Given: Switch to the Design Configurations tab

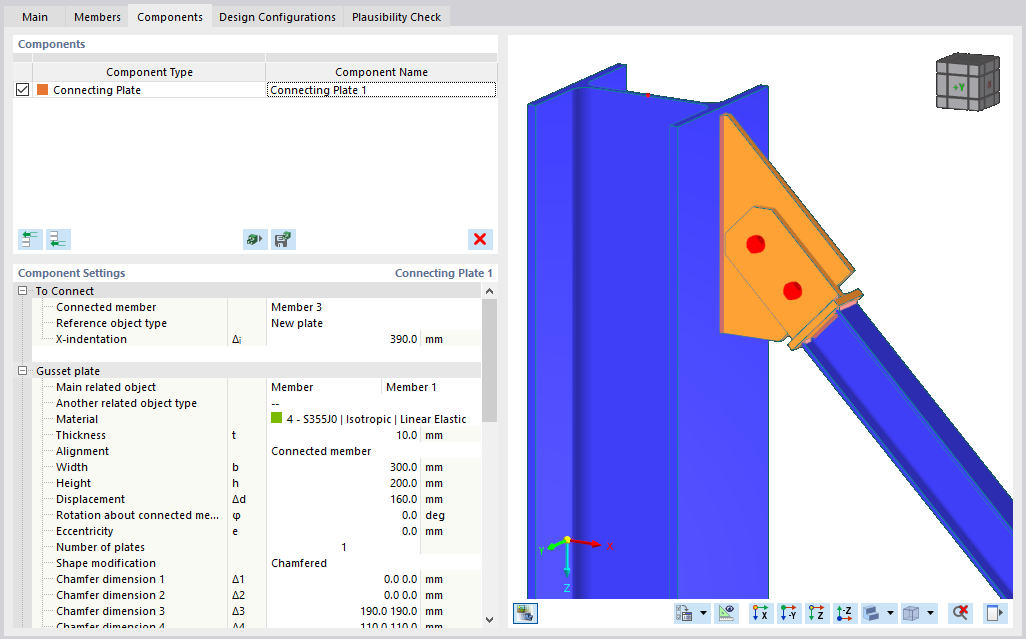Looking at the screenshot, I should pyautogui.click(x=277, y=17).
